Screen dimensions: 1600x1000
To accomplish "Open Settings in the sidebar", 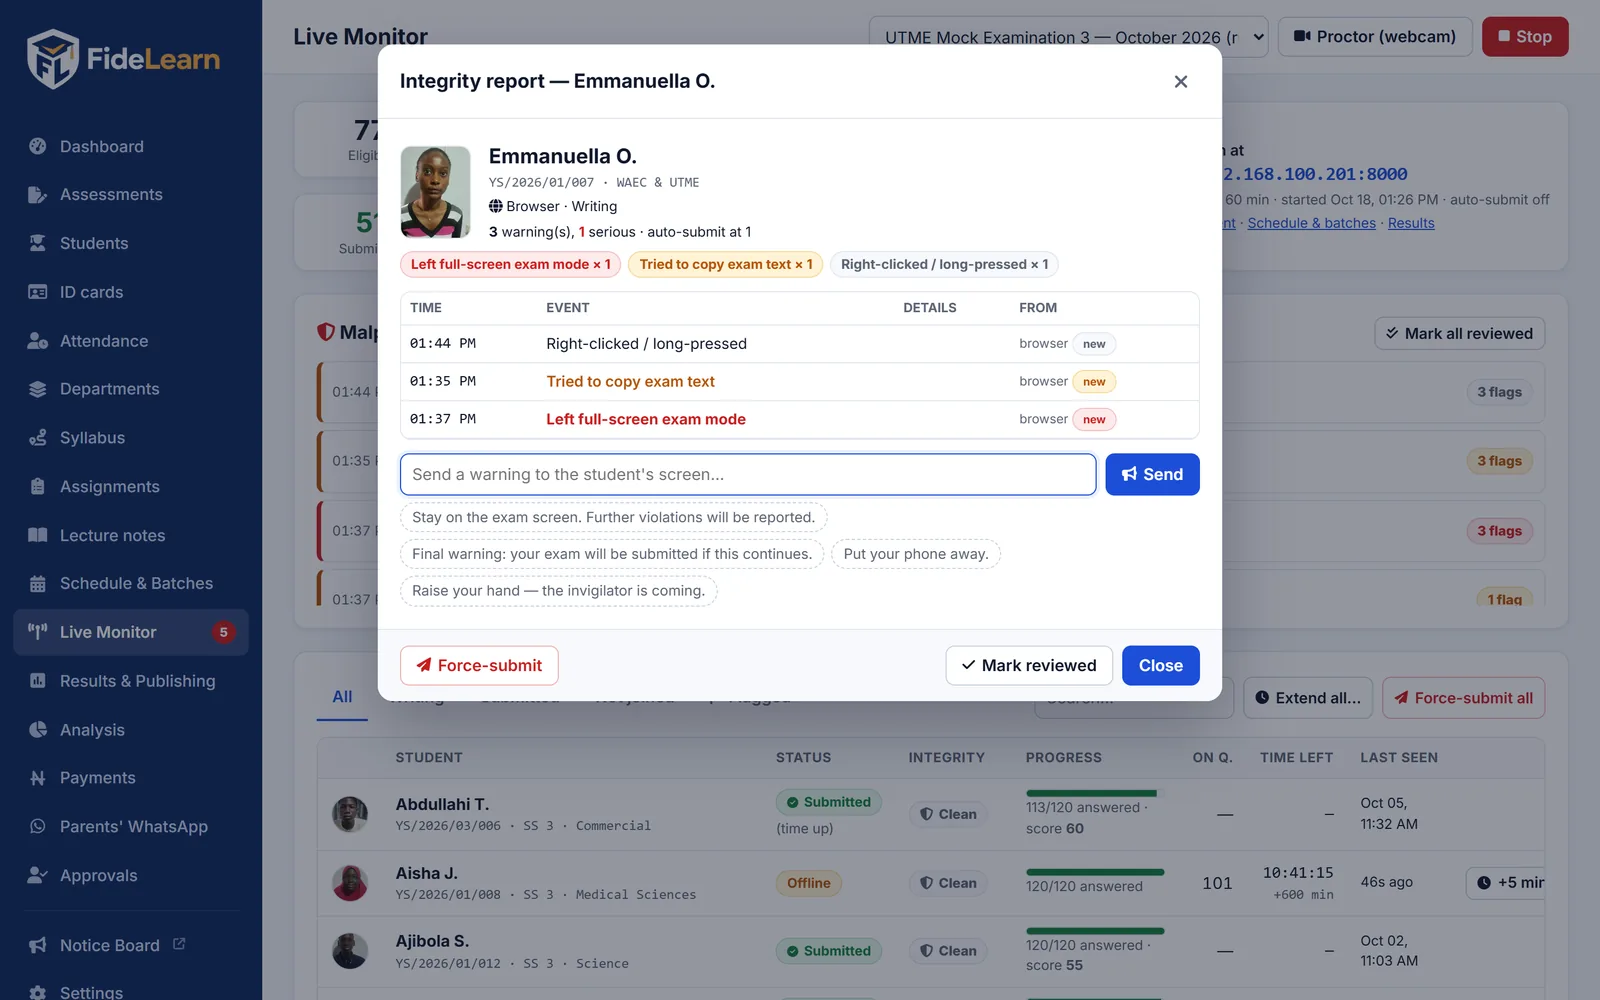I will pos(131,992).
